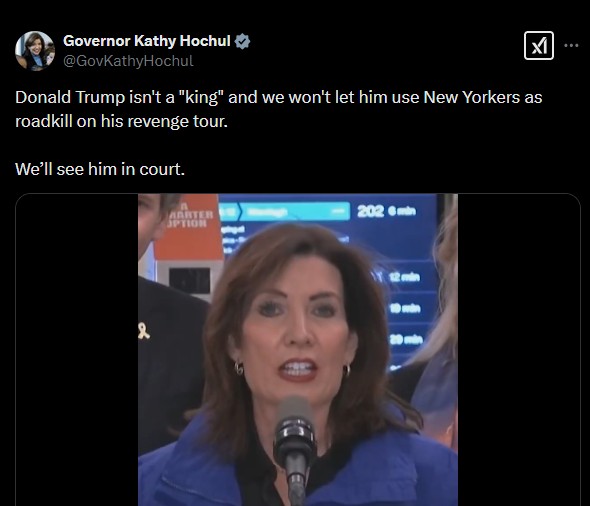Open the @GovKathyHochul handle link
Image resolution: width=590 pixels, height=506 pixels.
pyautogui.click(x=128, y=61)
